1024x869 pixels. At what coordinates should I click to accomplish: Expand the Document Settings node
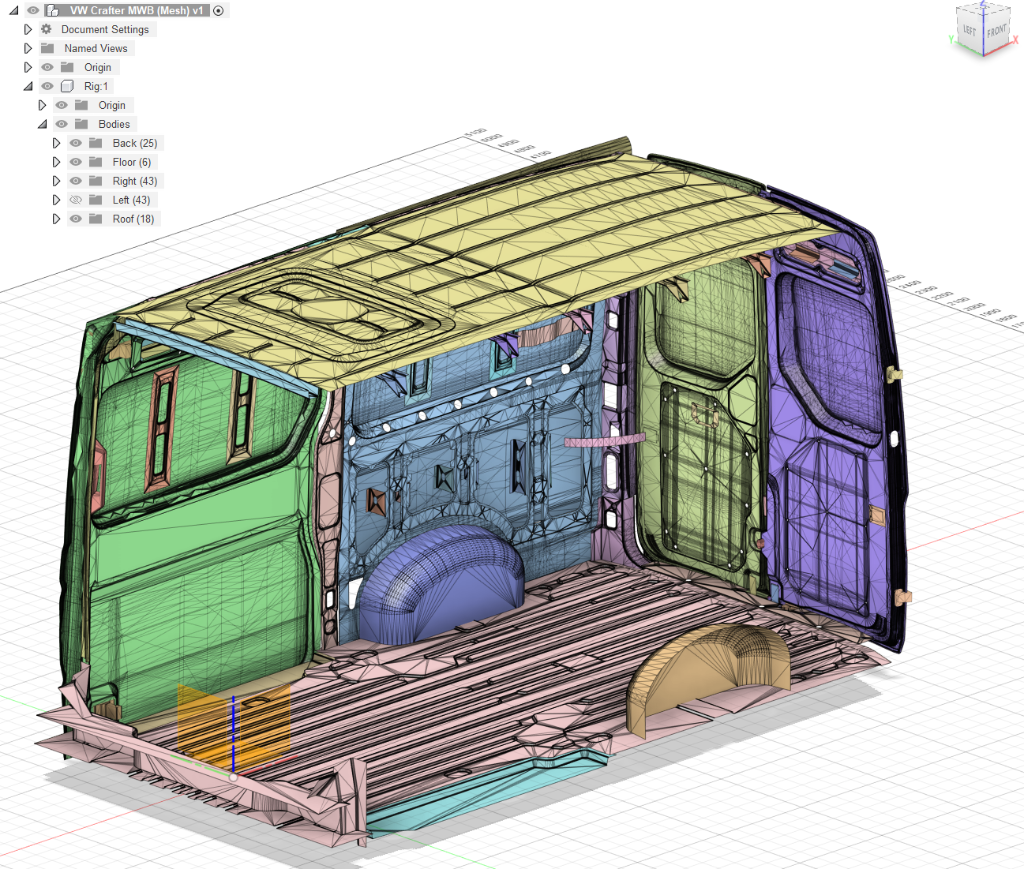(28, 29)
